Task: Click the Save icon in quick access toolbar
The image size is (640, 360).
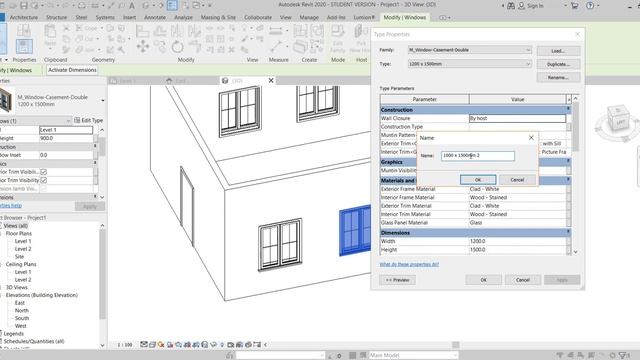Action: pos(23,6)
